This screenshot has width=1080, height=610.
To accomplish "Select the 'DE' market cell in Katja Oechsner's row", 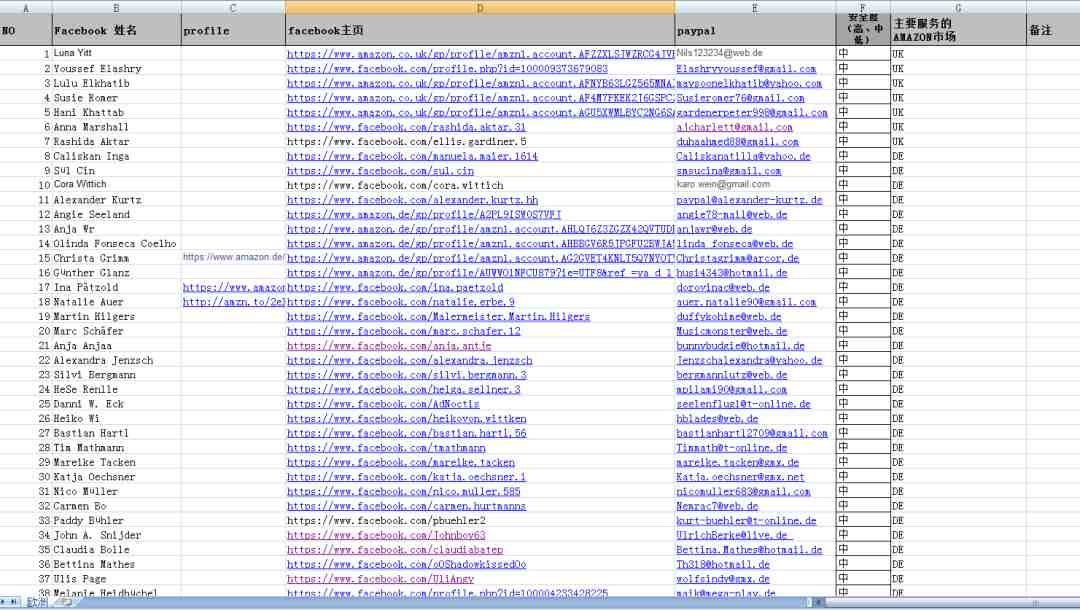I will point(958,477).
